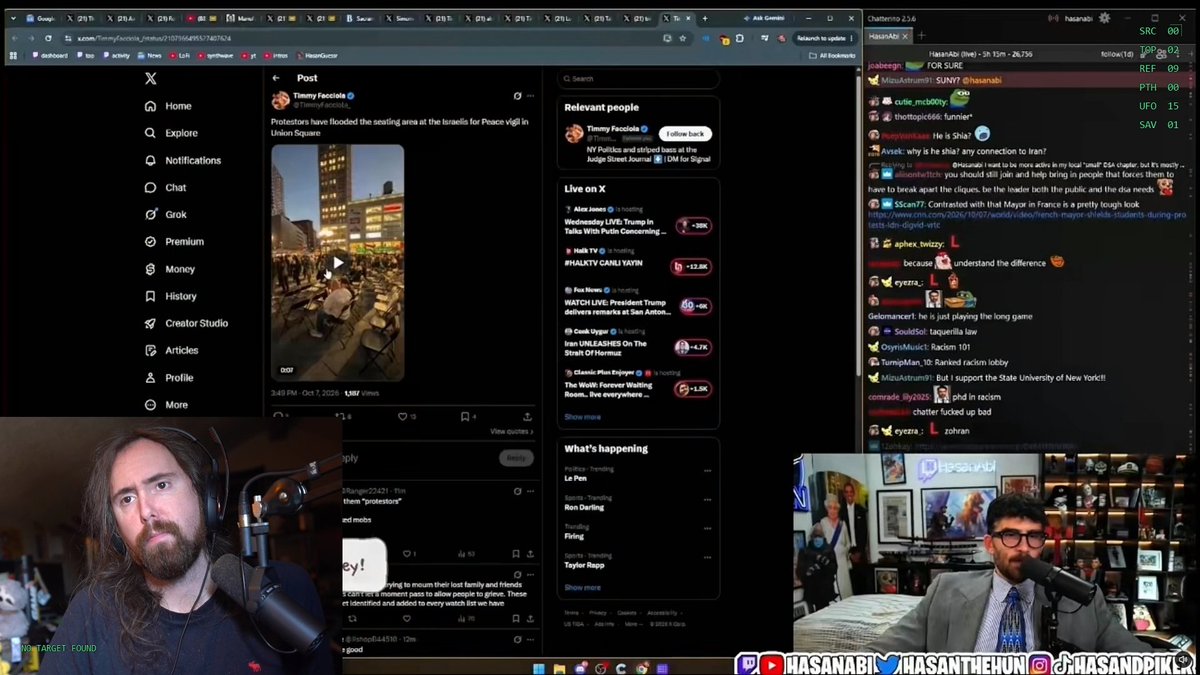Open Classic Plus Enjoyer WoW stream
Image resolution: width=1200 pixels, height=675 pixels.
pos(637,383)
